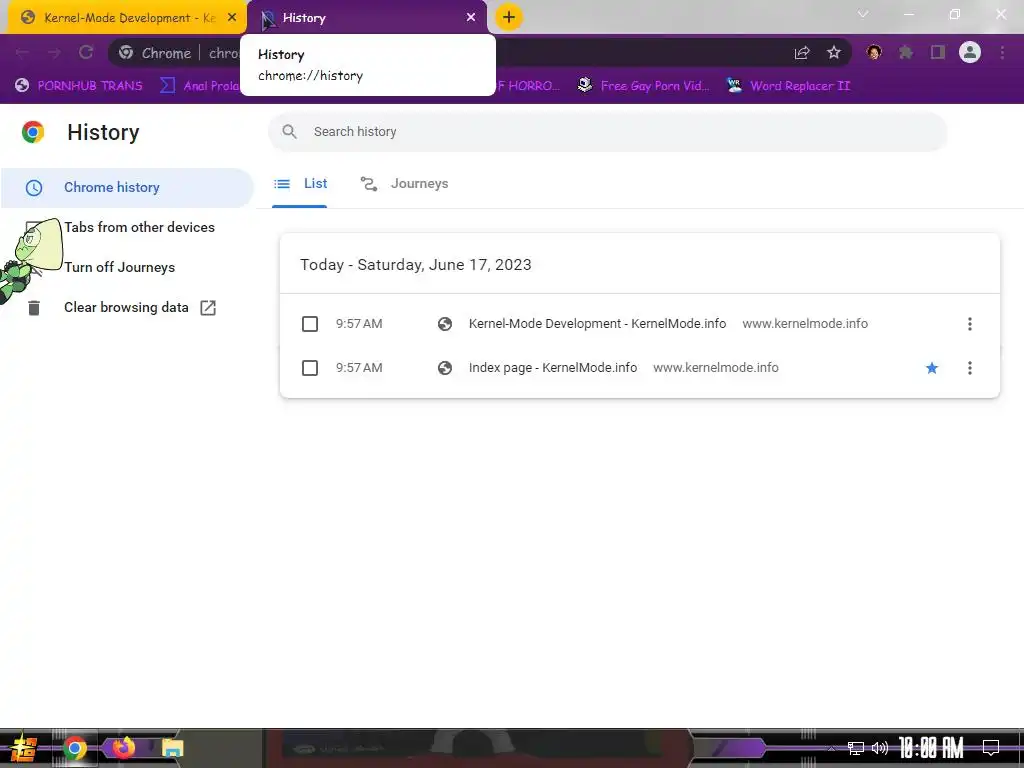Click the network icon in the system tray
The image size is (1024, 768).
(856, 748)
